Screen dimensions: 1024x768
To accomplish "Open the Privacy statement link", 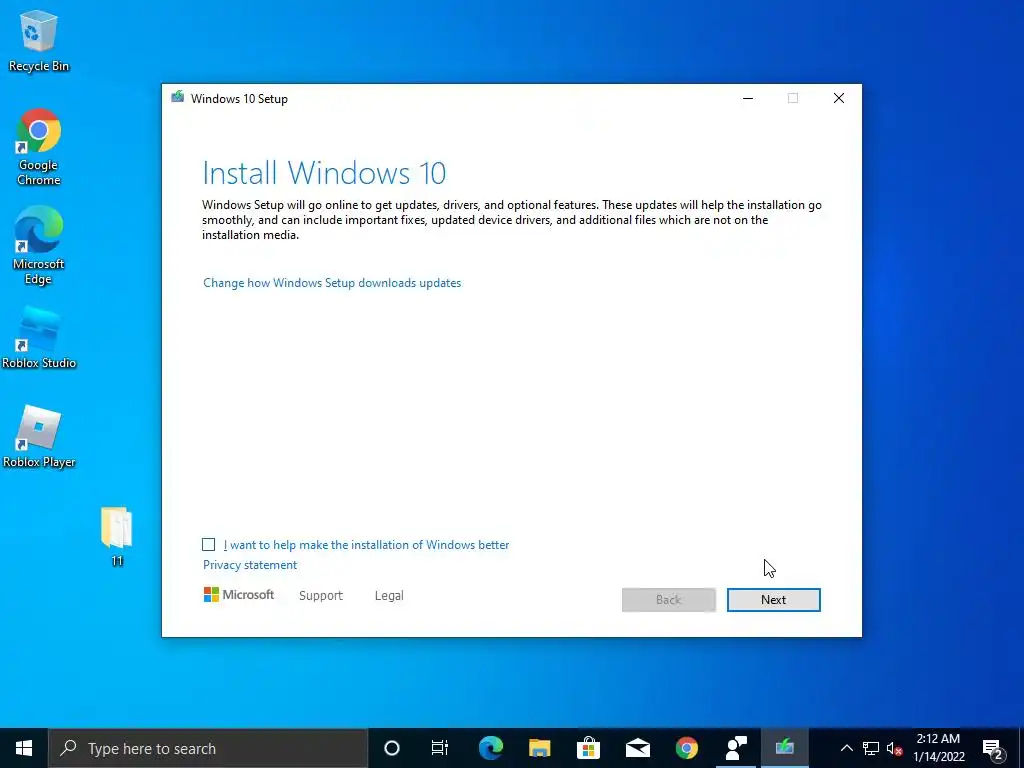I will click(x=249, y=565).
